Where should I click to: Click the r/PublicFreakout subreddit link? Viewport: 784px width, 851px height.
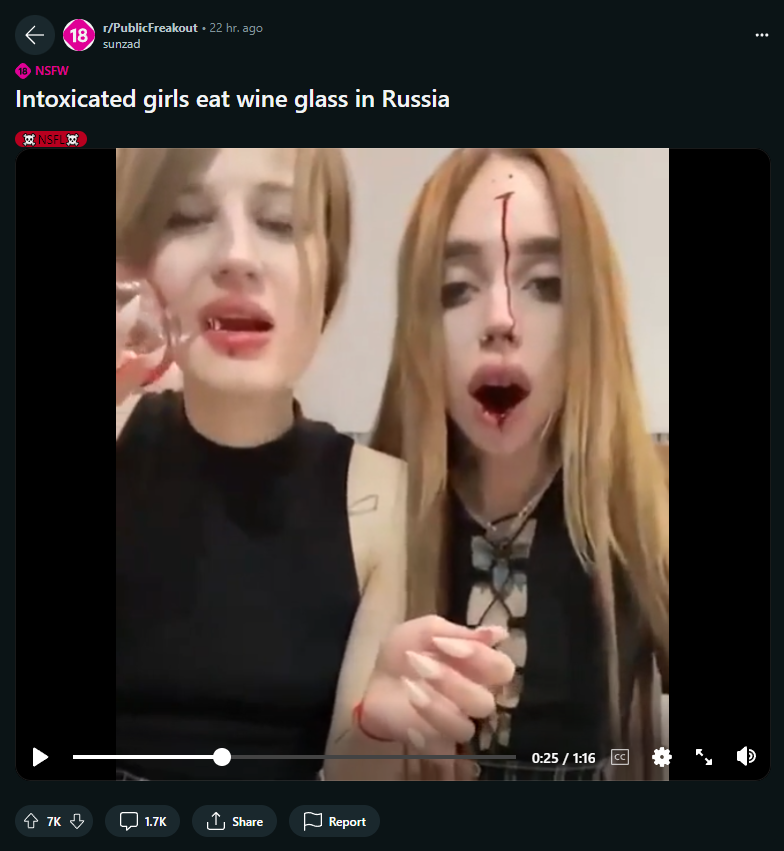150,28
